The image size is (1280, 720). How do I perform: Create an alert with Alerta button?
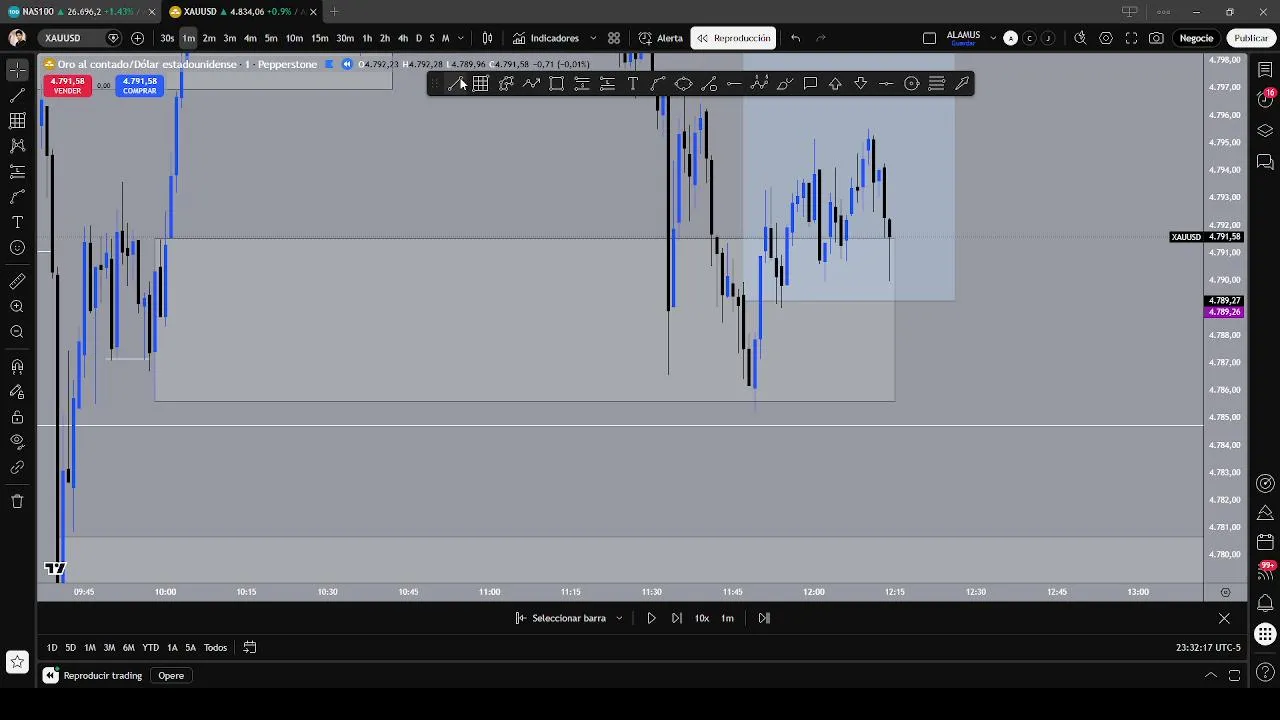pyautogui.click(x=661, y=38)
